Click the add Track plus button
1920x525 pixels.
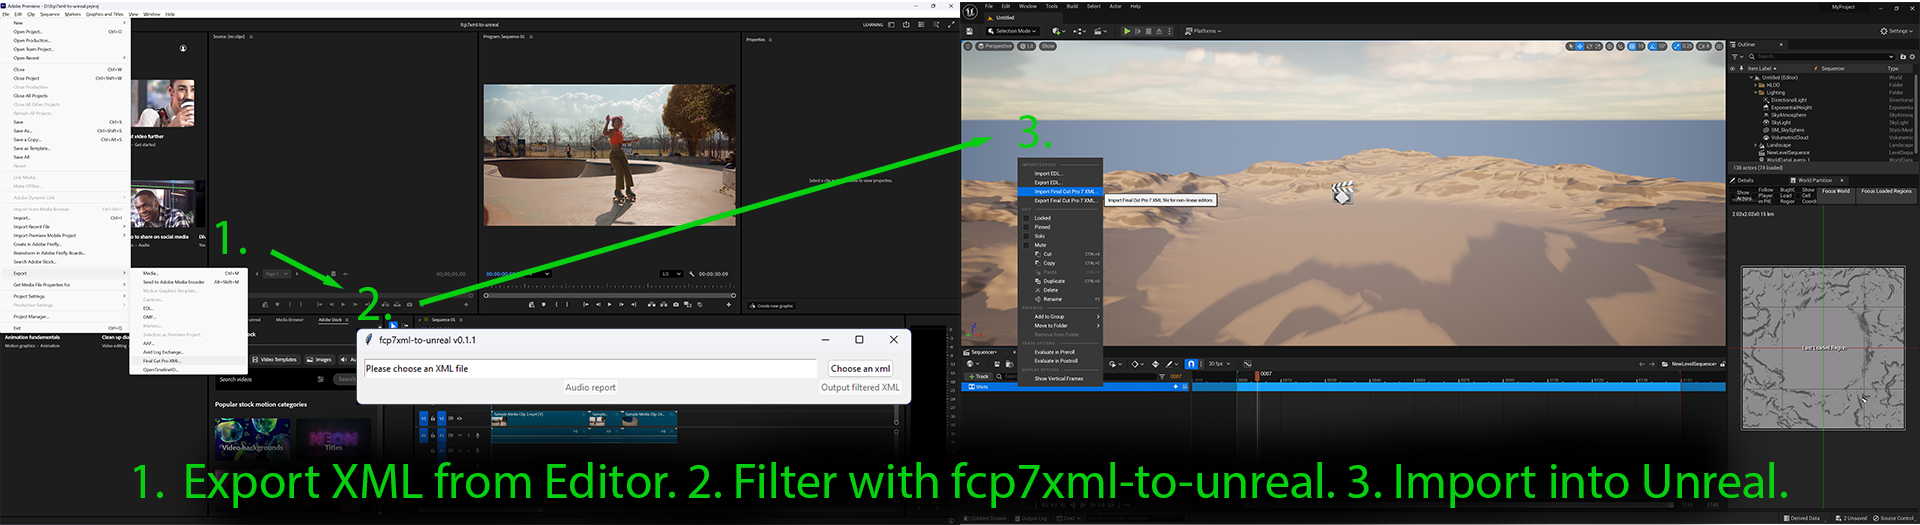[977, 376]
